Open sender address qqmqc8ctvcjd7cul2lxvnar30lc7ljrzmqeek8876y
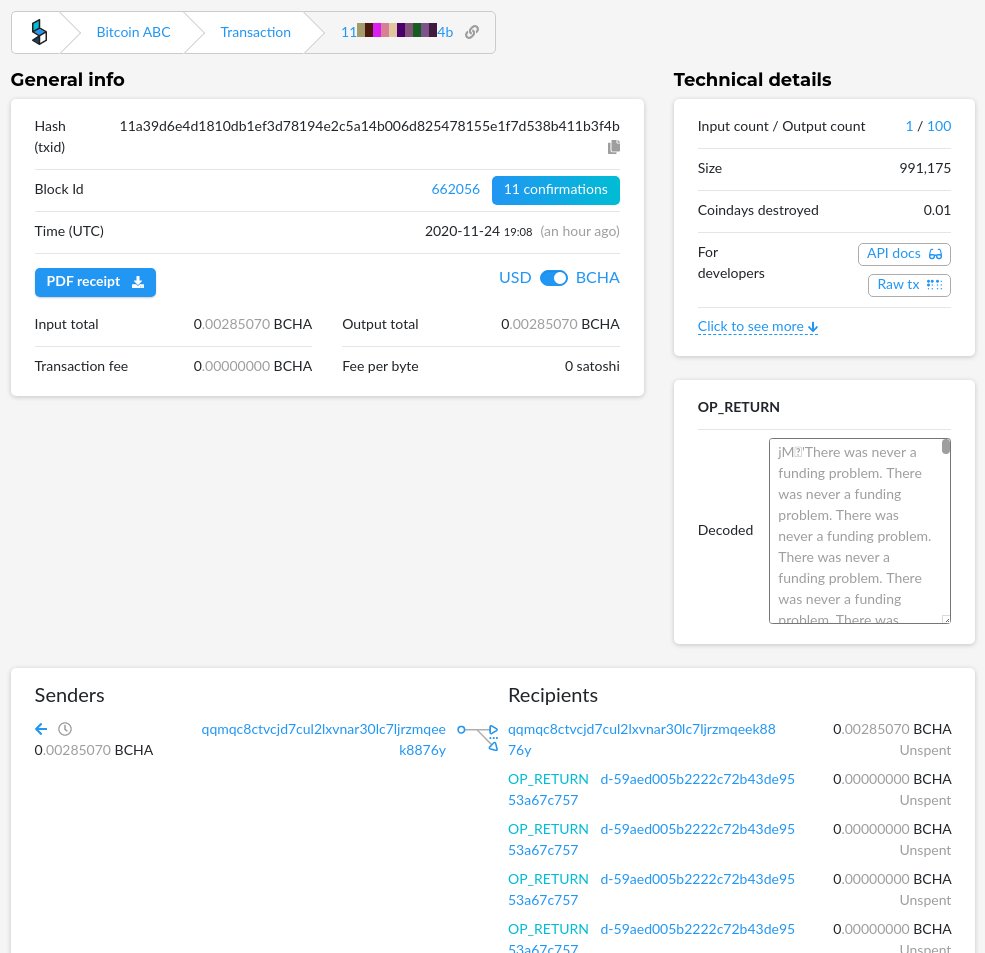 (x=323, y=740)
